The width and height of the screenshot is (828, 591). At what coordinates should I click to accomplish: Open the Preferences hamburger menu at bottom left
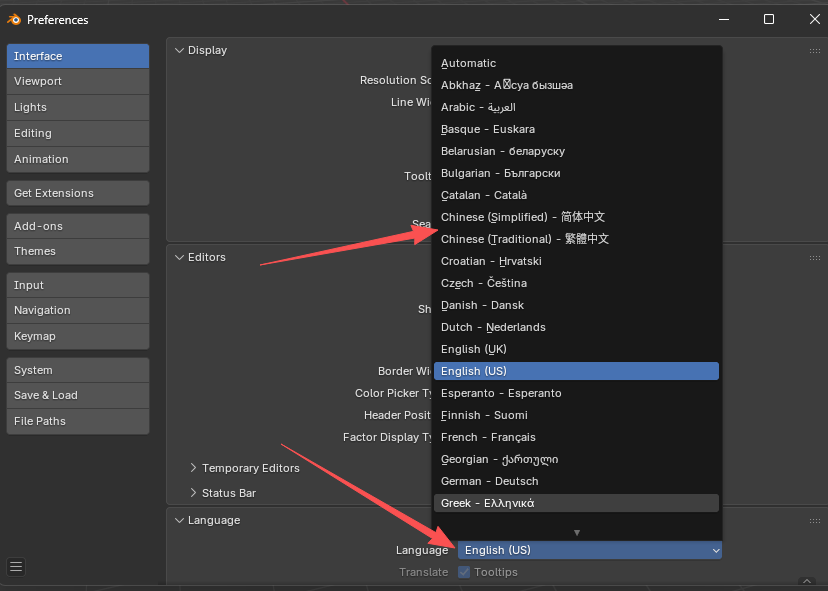[16, 566]
